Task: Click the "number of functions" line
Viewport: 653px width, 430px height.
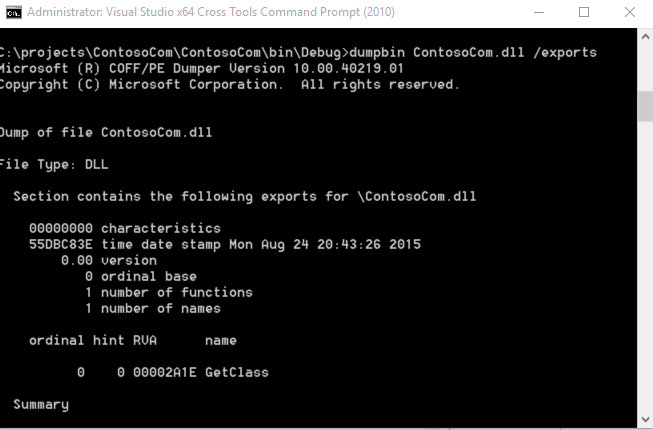Action: tap(168, 292)
